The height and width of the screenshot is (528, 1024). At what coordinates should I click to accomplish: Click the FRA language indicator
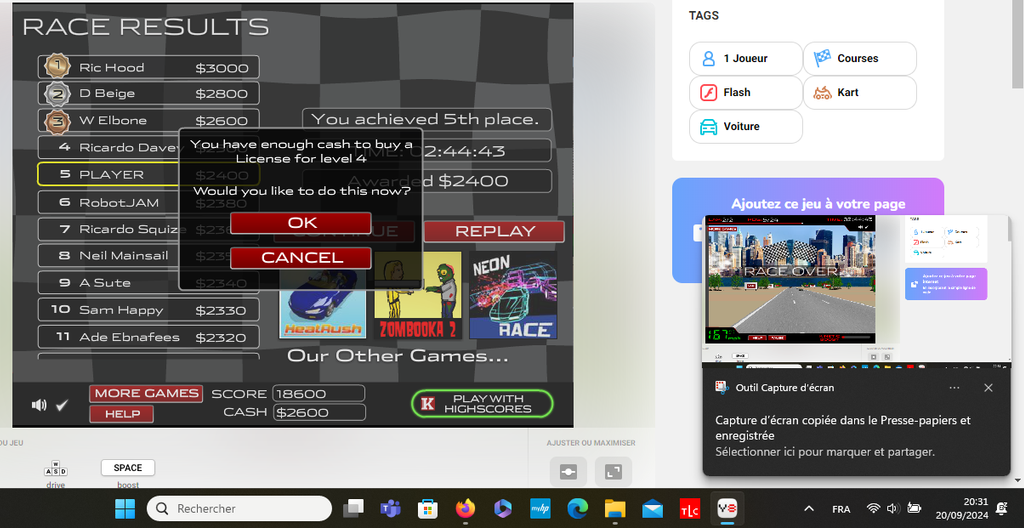pos(841,508)
